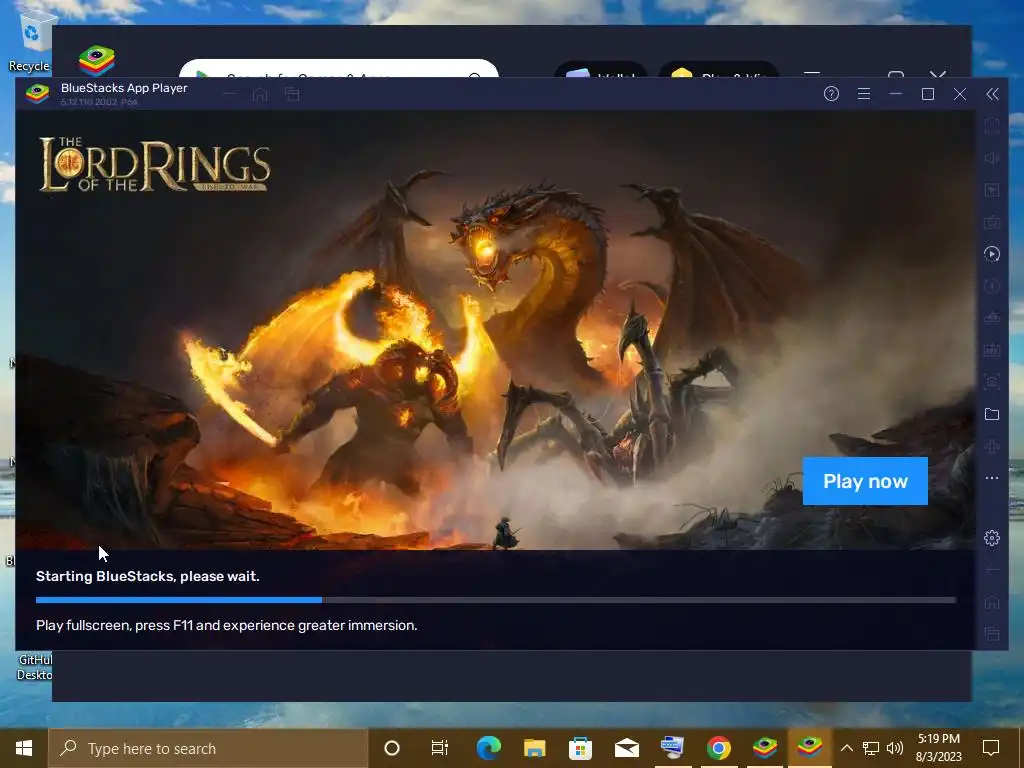The image size is (1024, 768).
Task: Close the background BlueStacks X window
Action: pos(938,74)
